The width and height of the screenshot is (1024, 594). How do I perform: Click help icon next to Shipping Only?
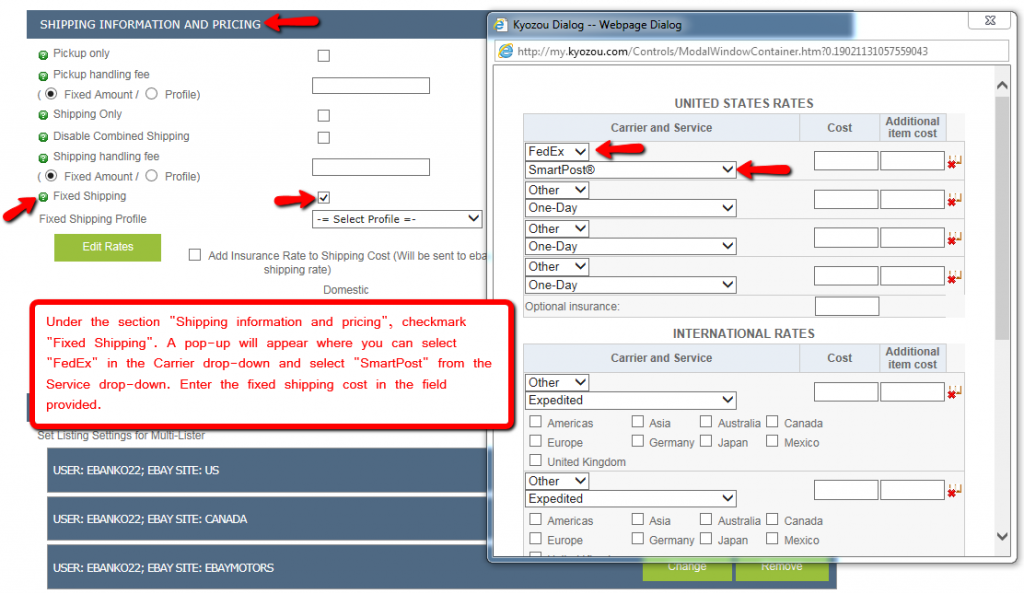click(43, 116)
